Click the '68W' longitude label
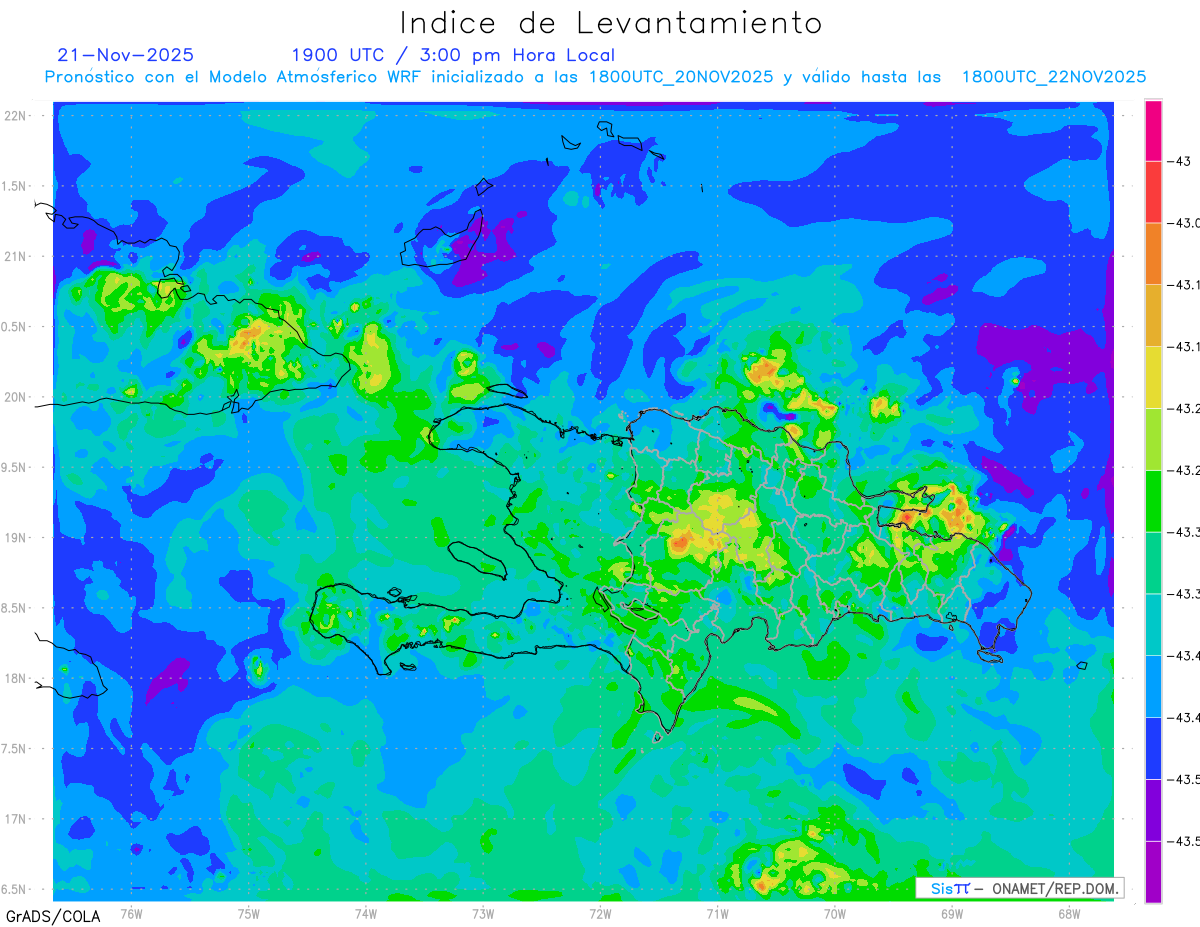The height and width of the screenshot is (927, 1200). click(x=1069, y=913)
